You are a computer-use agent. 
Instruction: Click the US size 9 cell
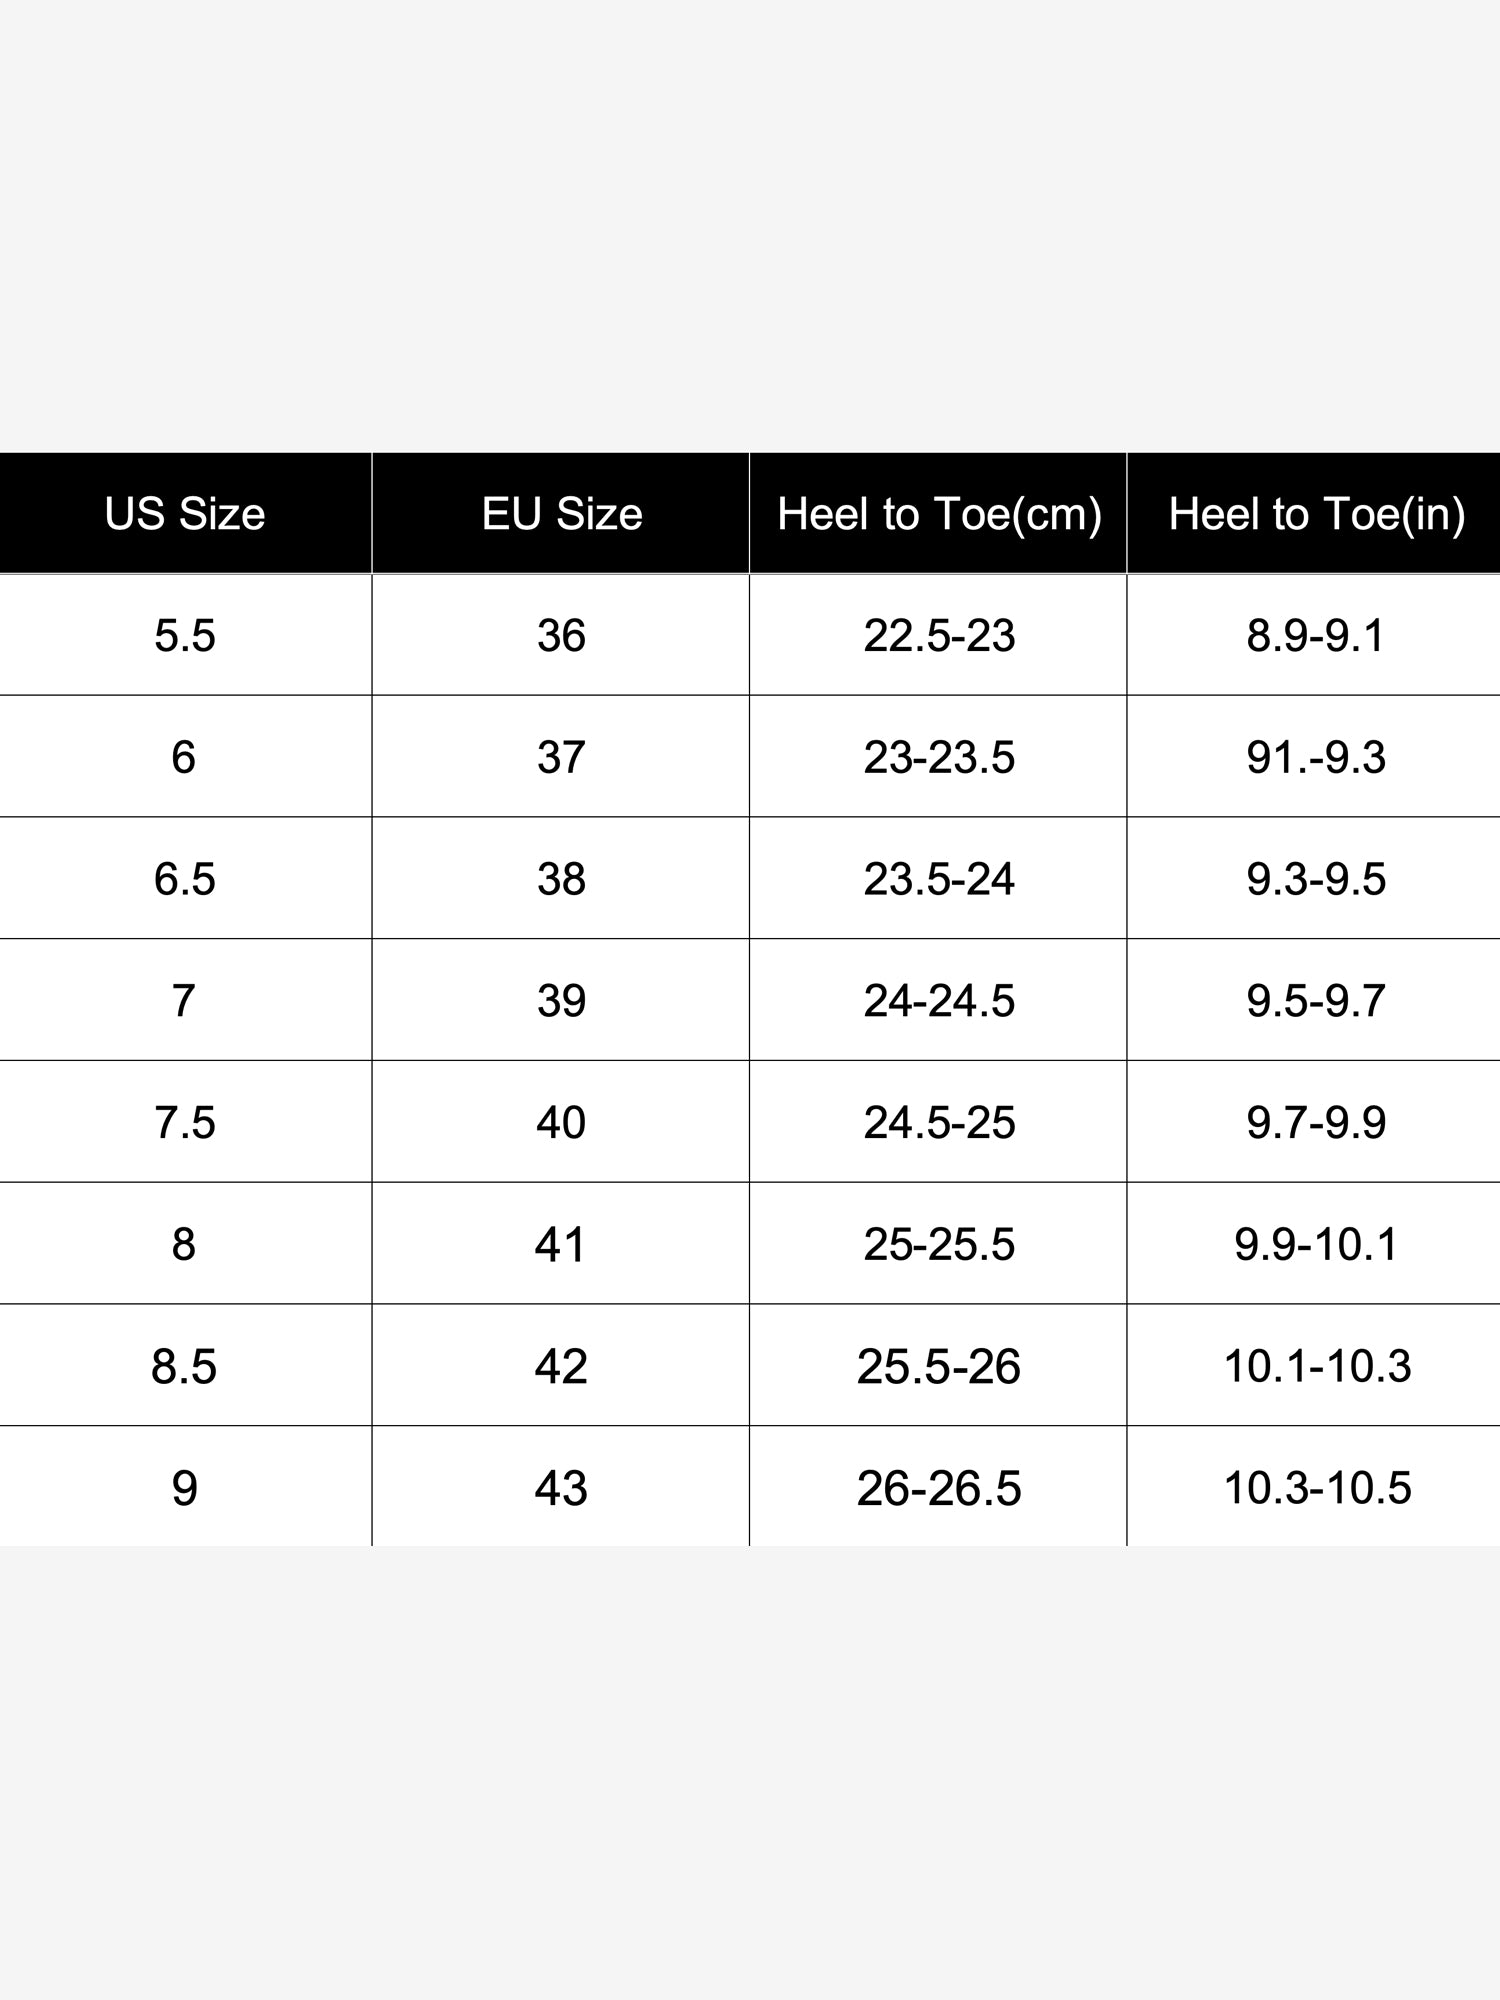pos(185,1487)
